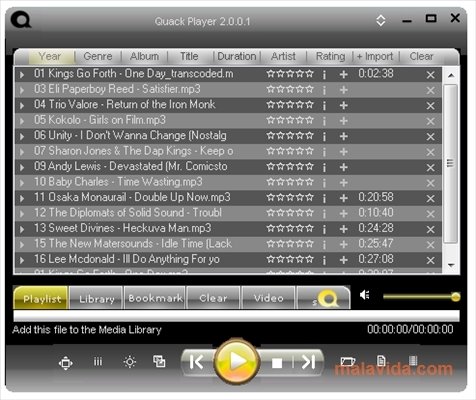476x400 pixels.
Task: Rate 16 Lee Mcdonald with stars
Action: (x=290, y=259)
